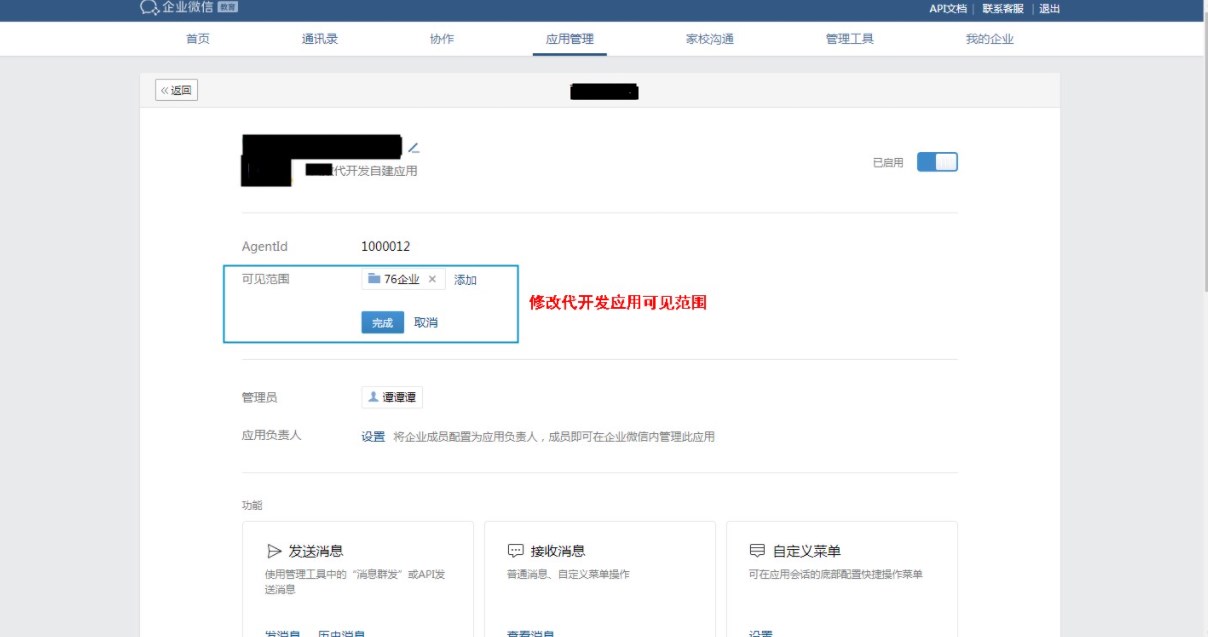Click 设置 link for 应用负责人
Screen dimensions: 1208x637
point(373,437)
